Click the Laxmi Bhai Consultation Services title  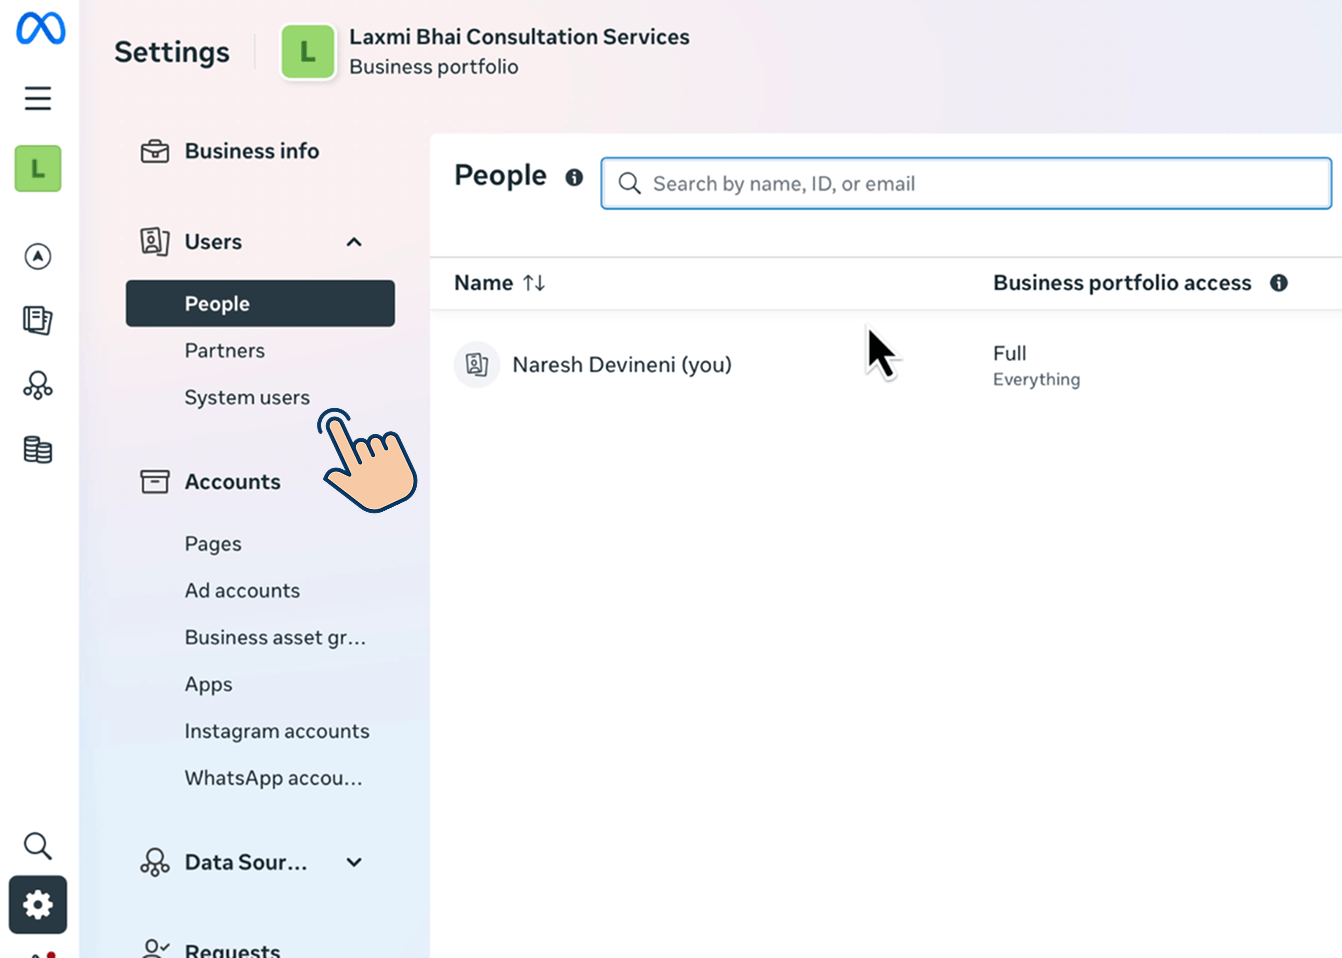click(x=519, y=37)
